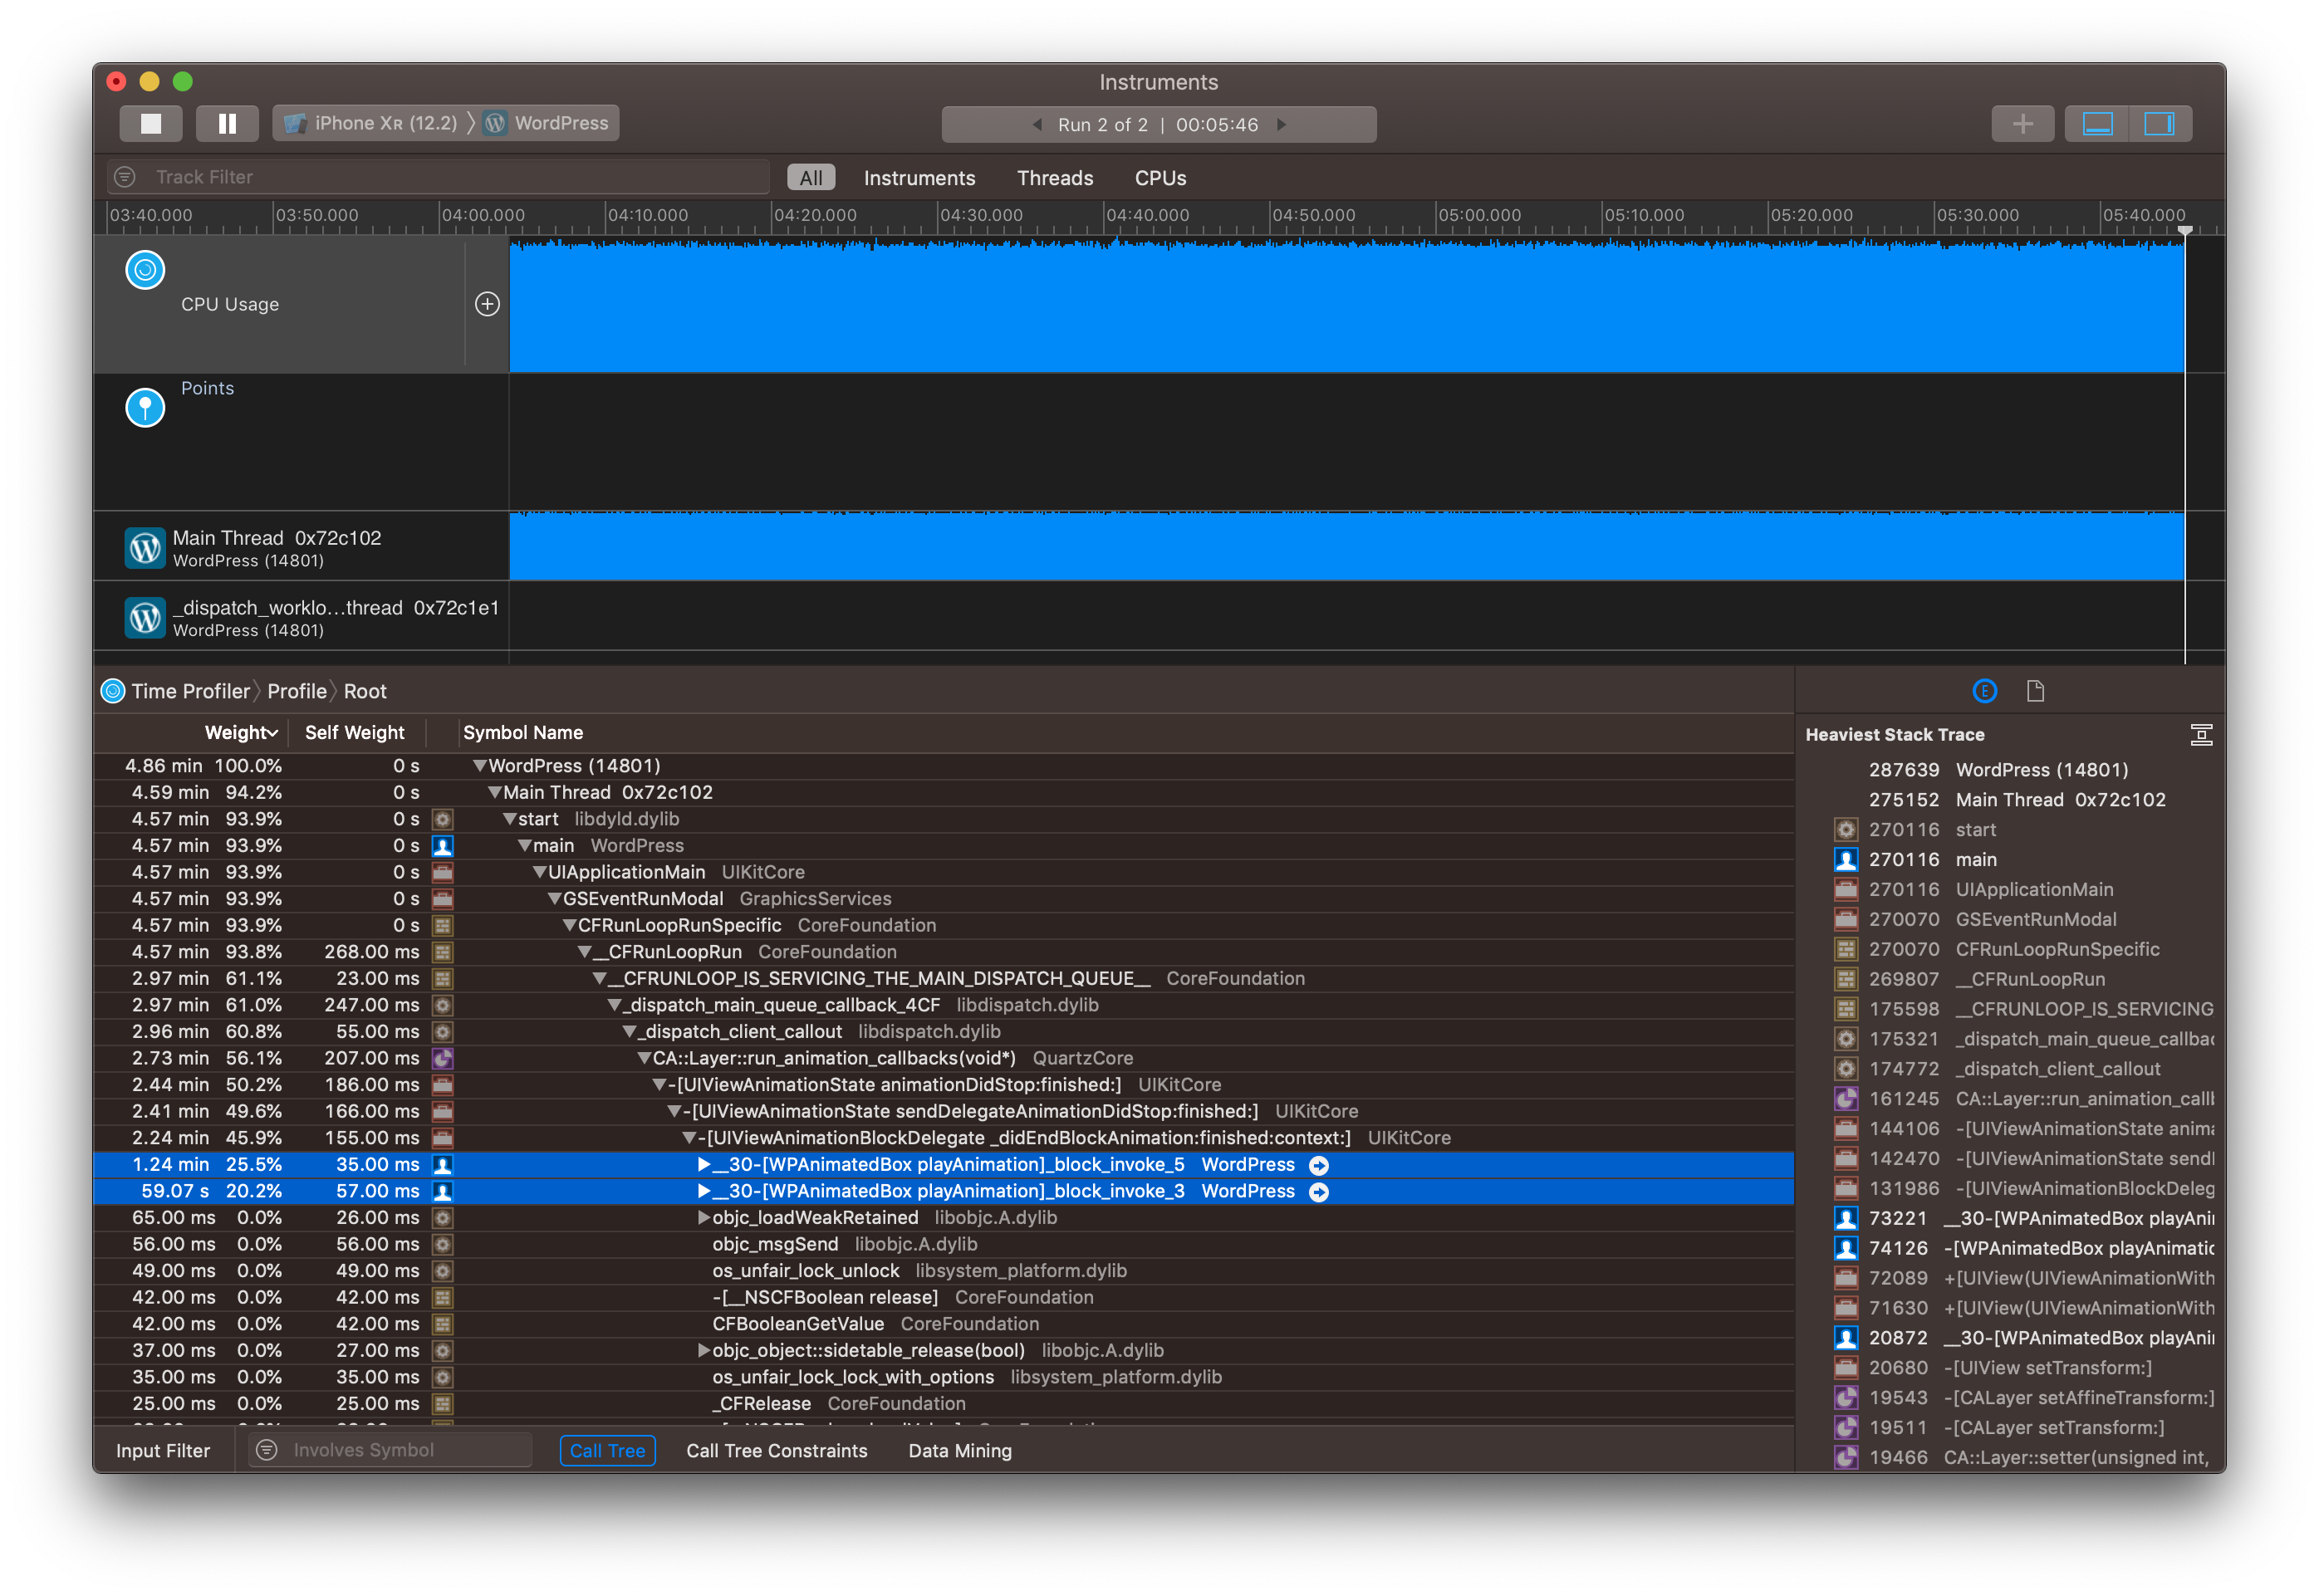
Task: Open the run info document icon
Action: [x=2035, y=691]
